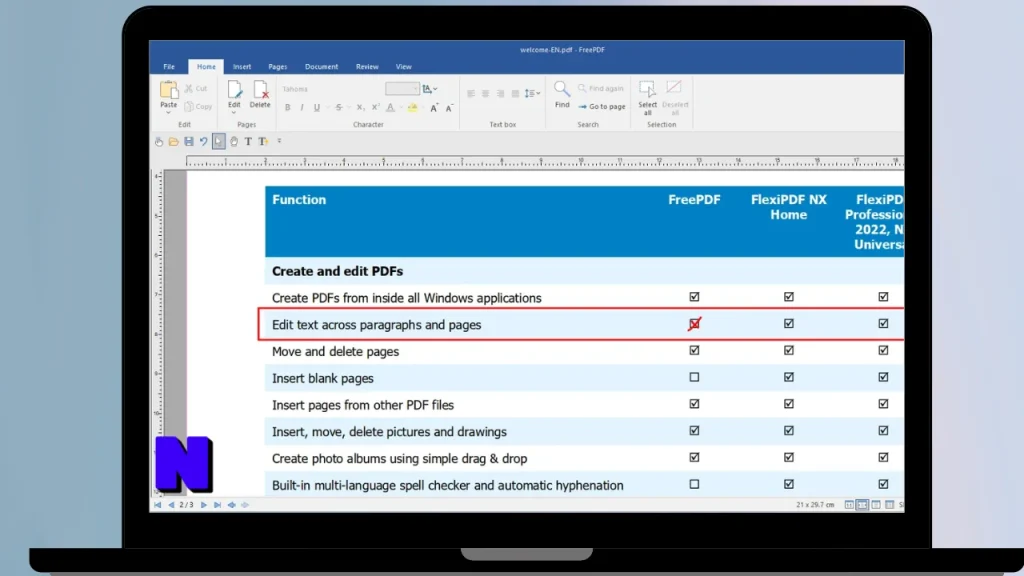The width and height of the screenshot is (1024, 576).
Task: Click the Delete page icon
Action: tap(260, 90)
